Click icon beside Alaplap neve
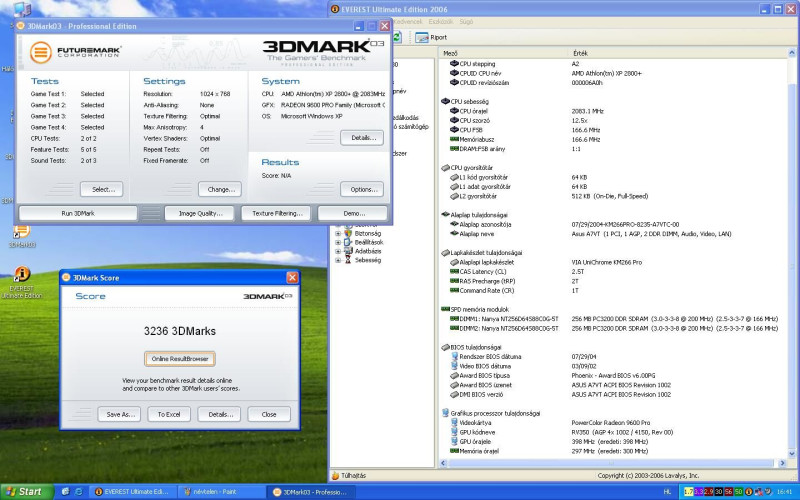Viewport: 800px width, 500px height. pyautogui.click(x=454, y=234)
